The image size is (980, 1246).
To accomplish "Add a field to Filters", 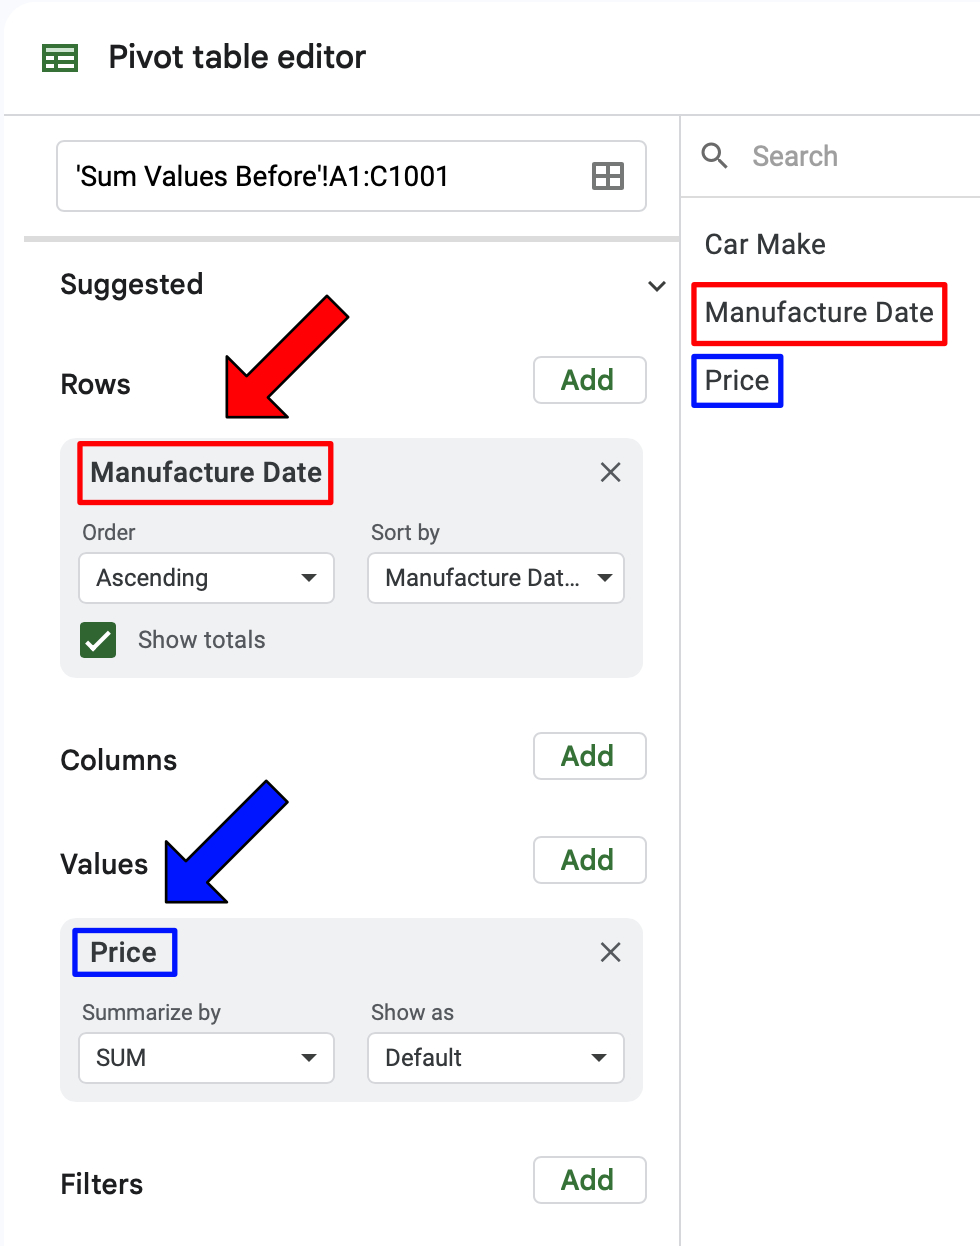I will (589, 1180).
